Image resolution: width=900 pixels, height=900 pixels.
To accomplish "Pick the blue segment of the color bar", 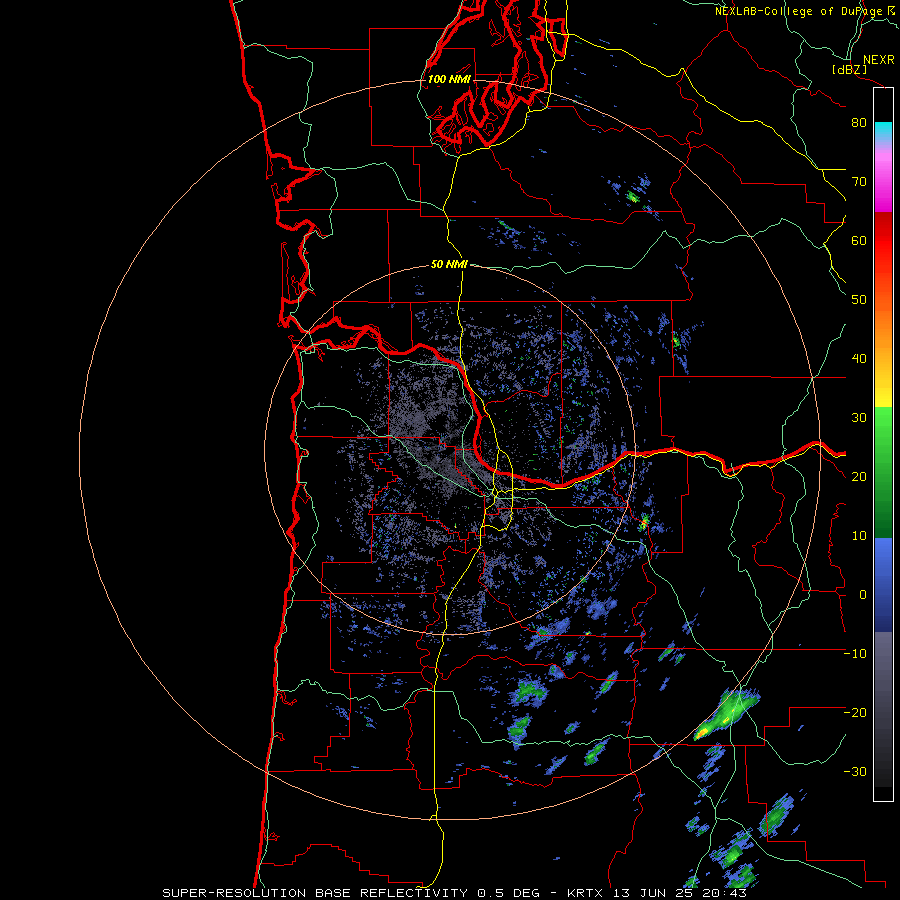I will tap(883, 585).
